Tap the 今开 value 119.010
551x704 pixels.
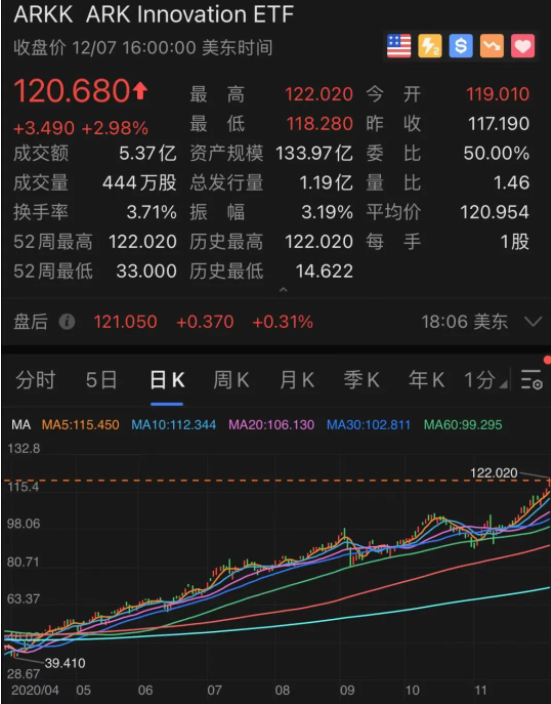click(498, 94)
